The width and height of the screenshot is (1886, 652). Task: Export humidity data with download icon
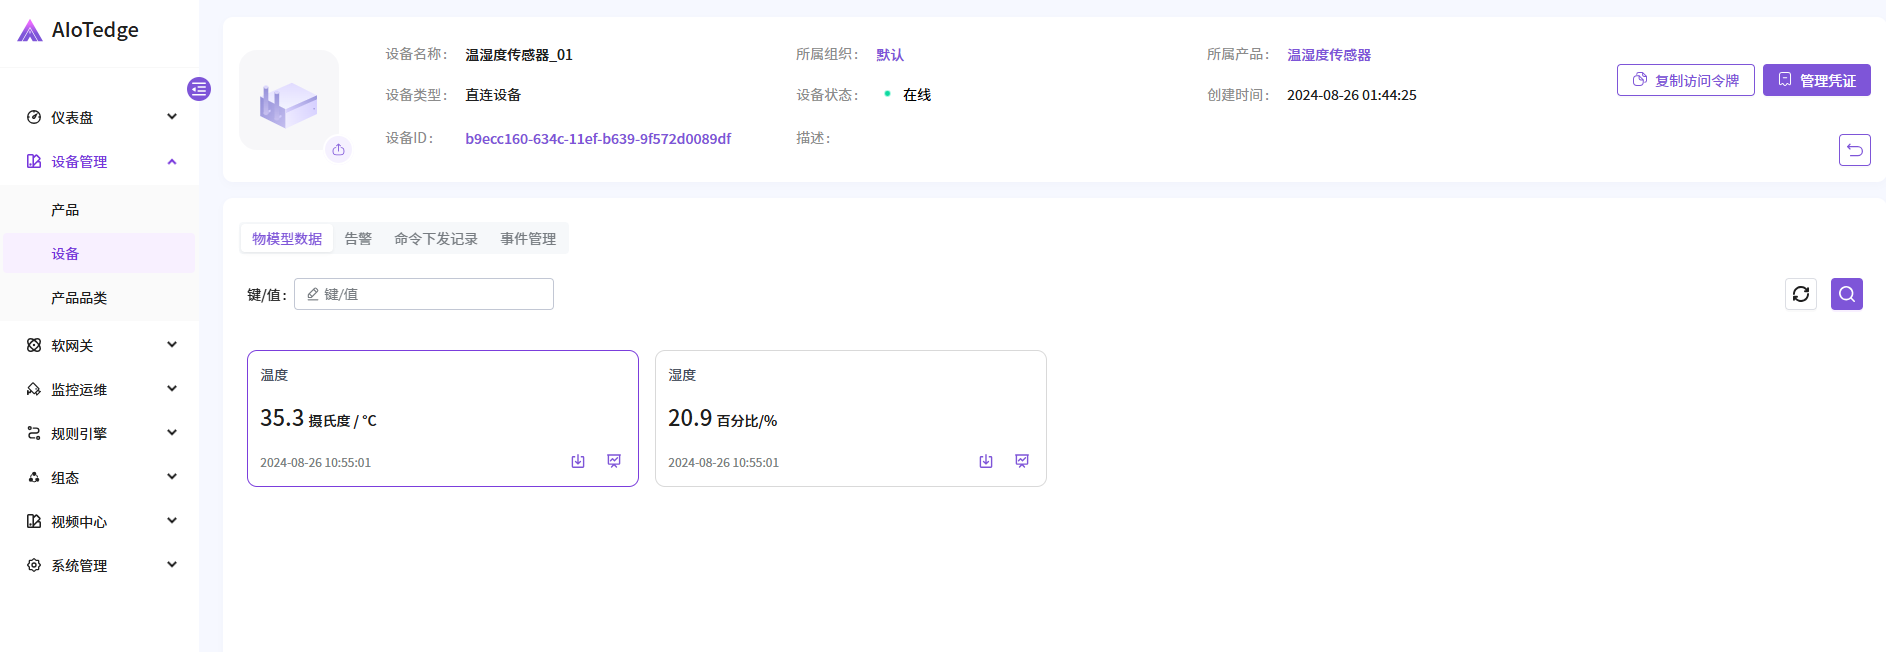click(x=986, y=461)
